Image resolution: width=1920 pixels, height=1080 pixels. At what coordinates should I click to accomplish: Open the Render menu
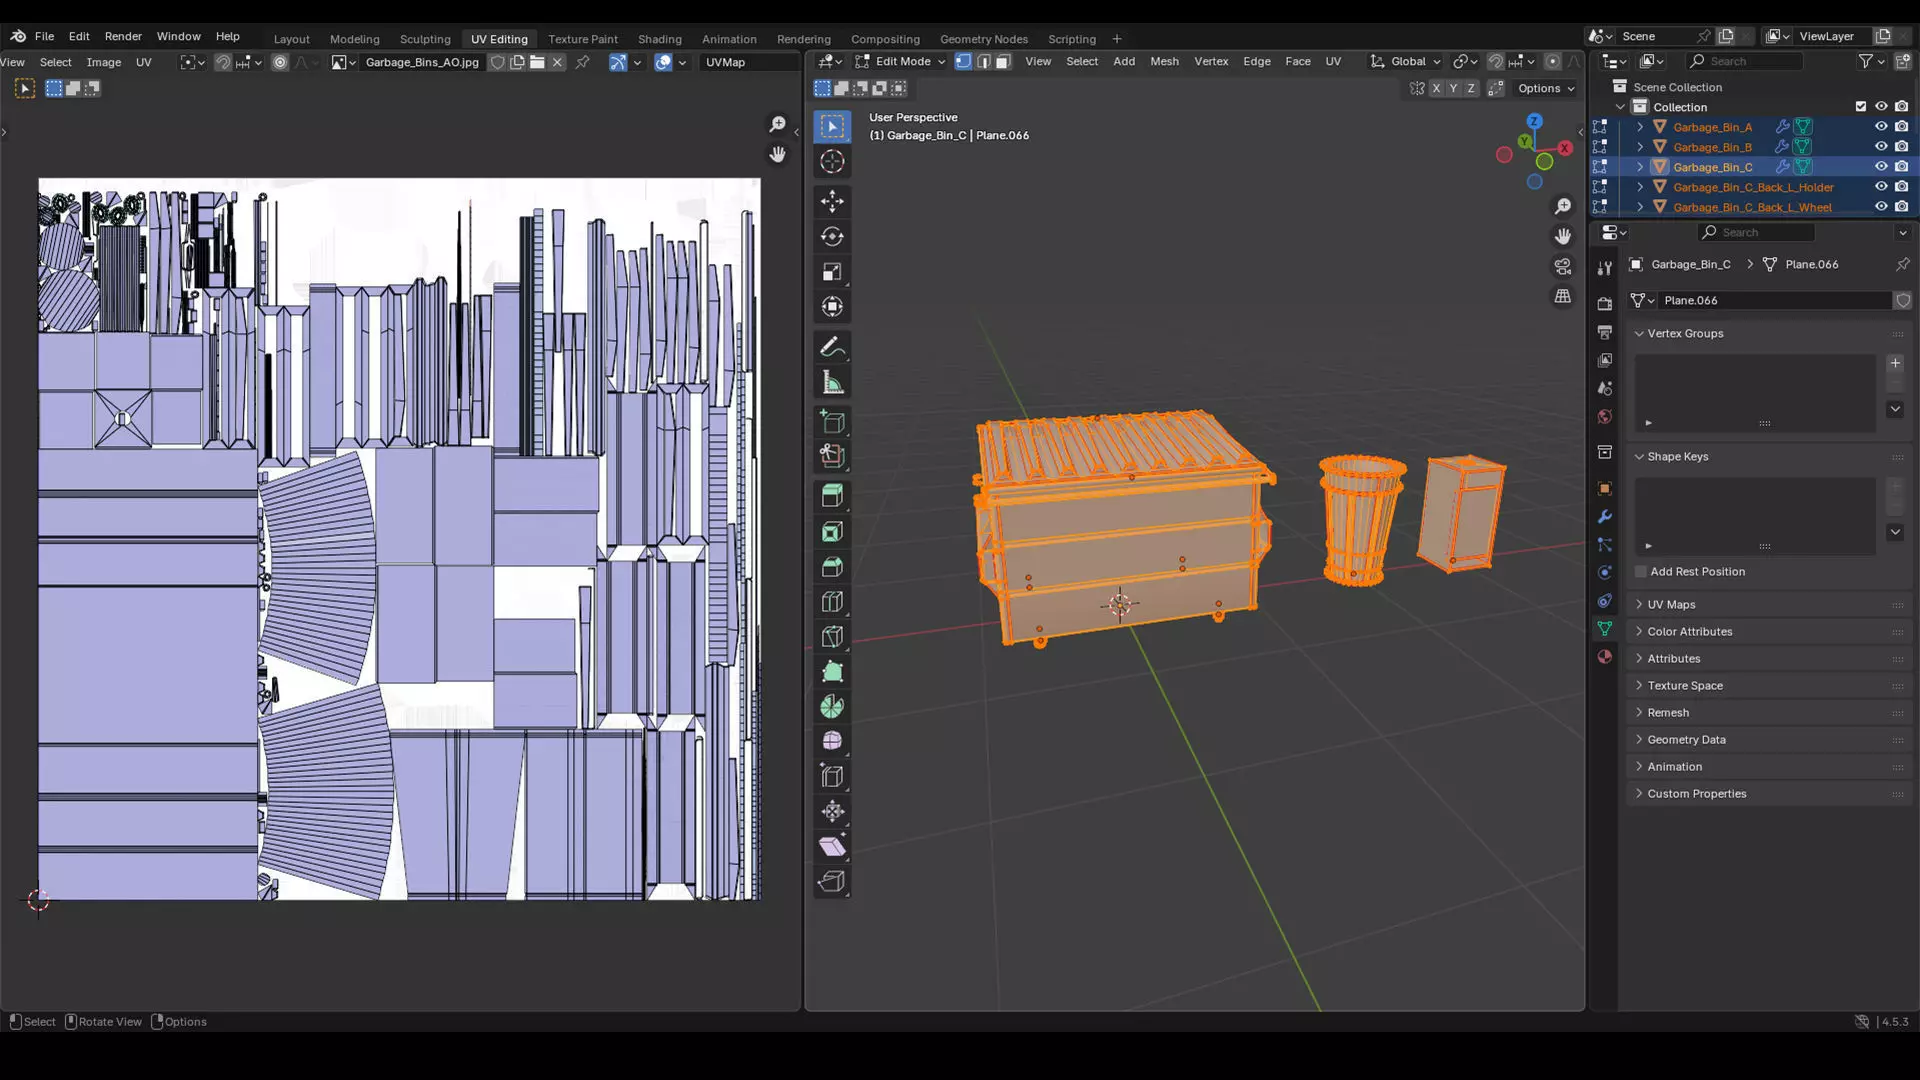coord(123,36)
